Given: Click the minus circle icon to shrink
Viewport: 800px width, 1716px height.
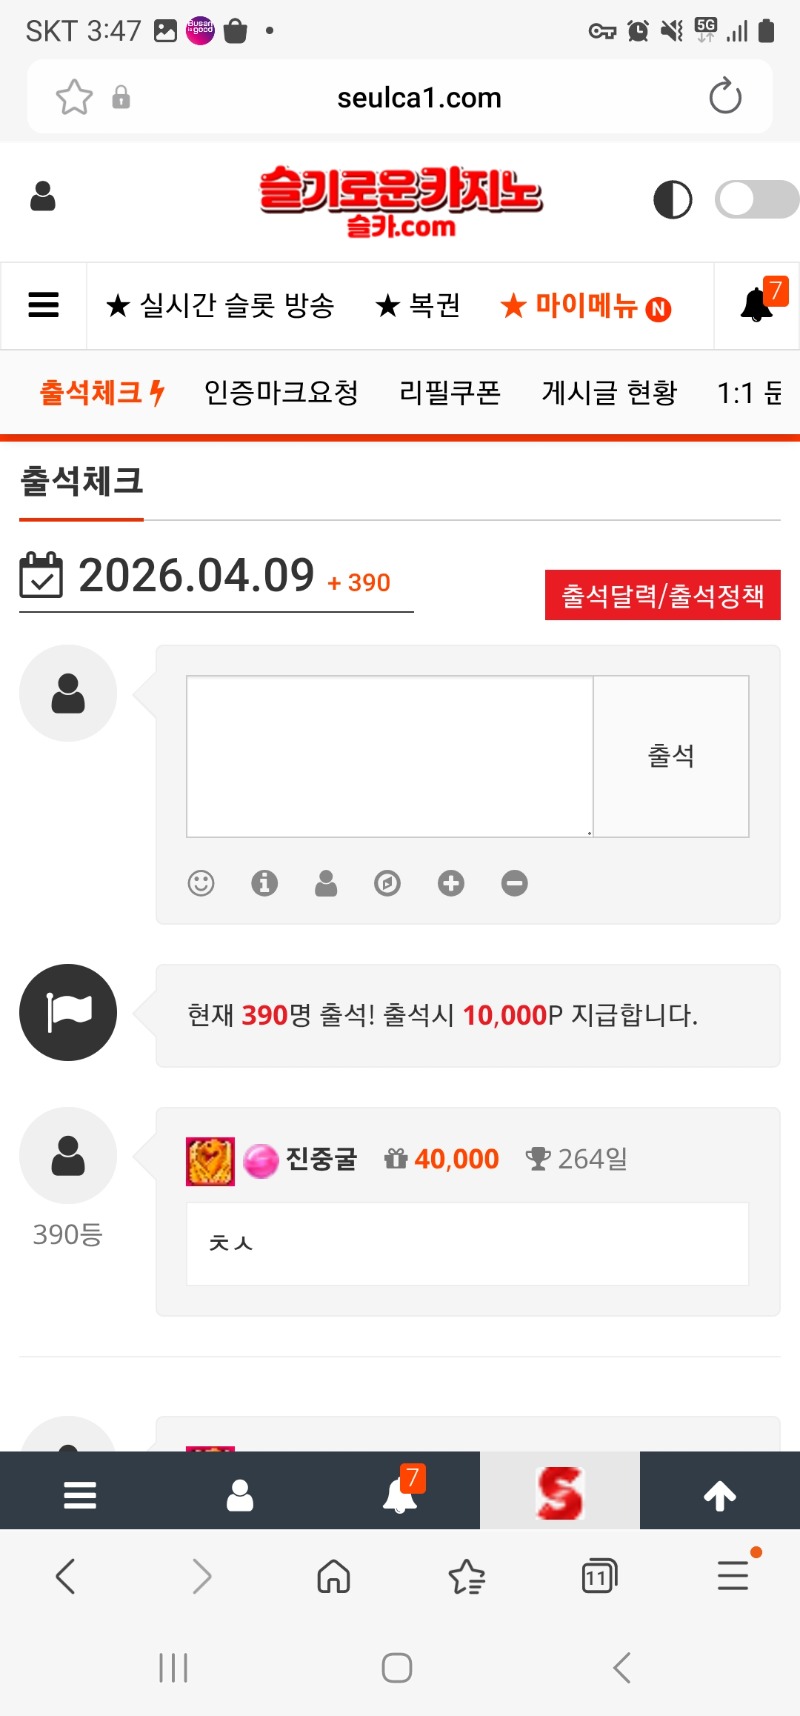Looking at the screenshot, I should tap(514, 883).
